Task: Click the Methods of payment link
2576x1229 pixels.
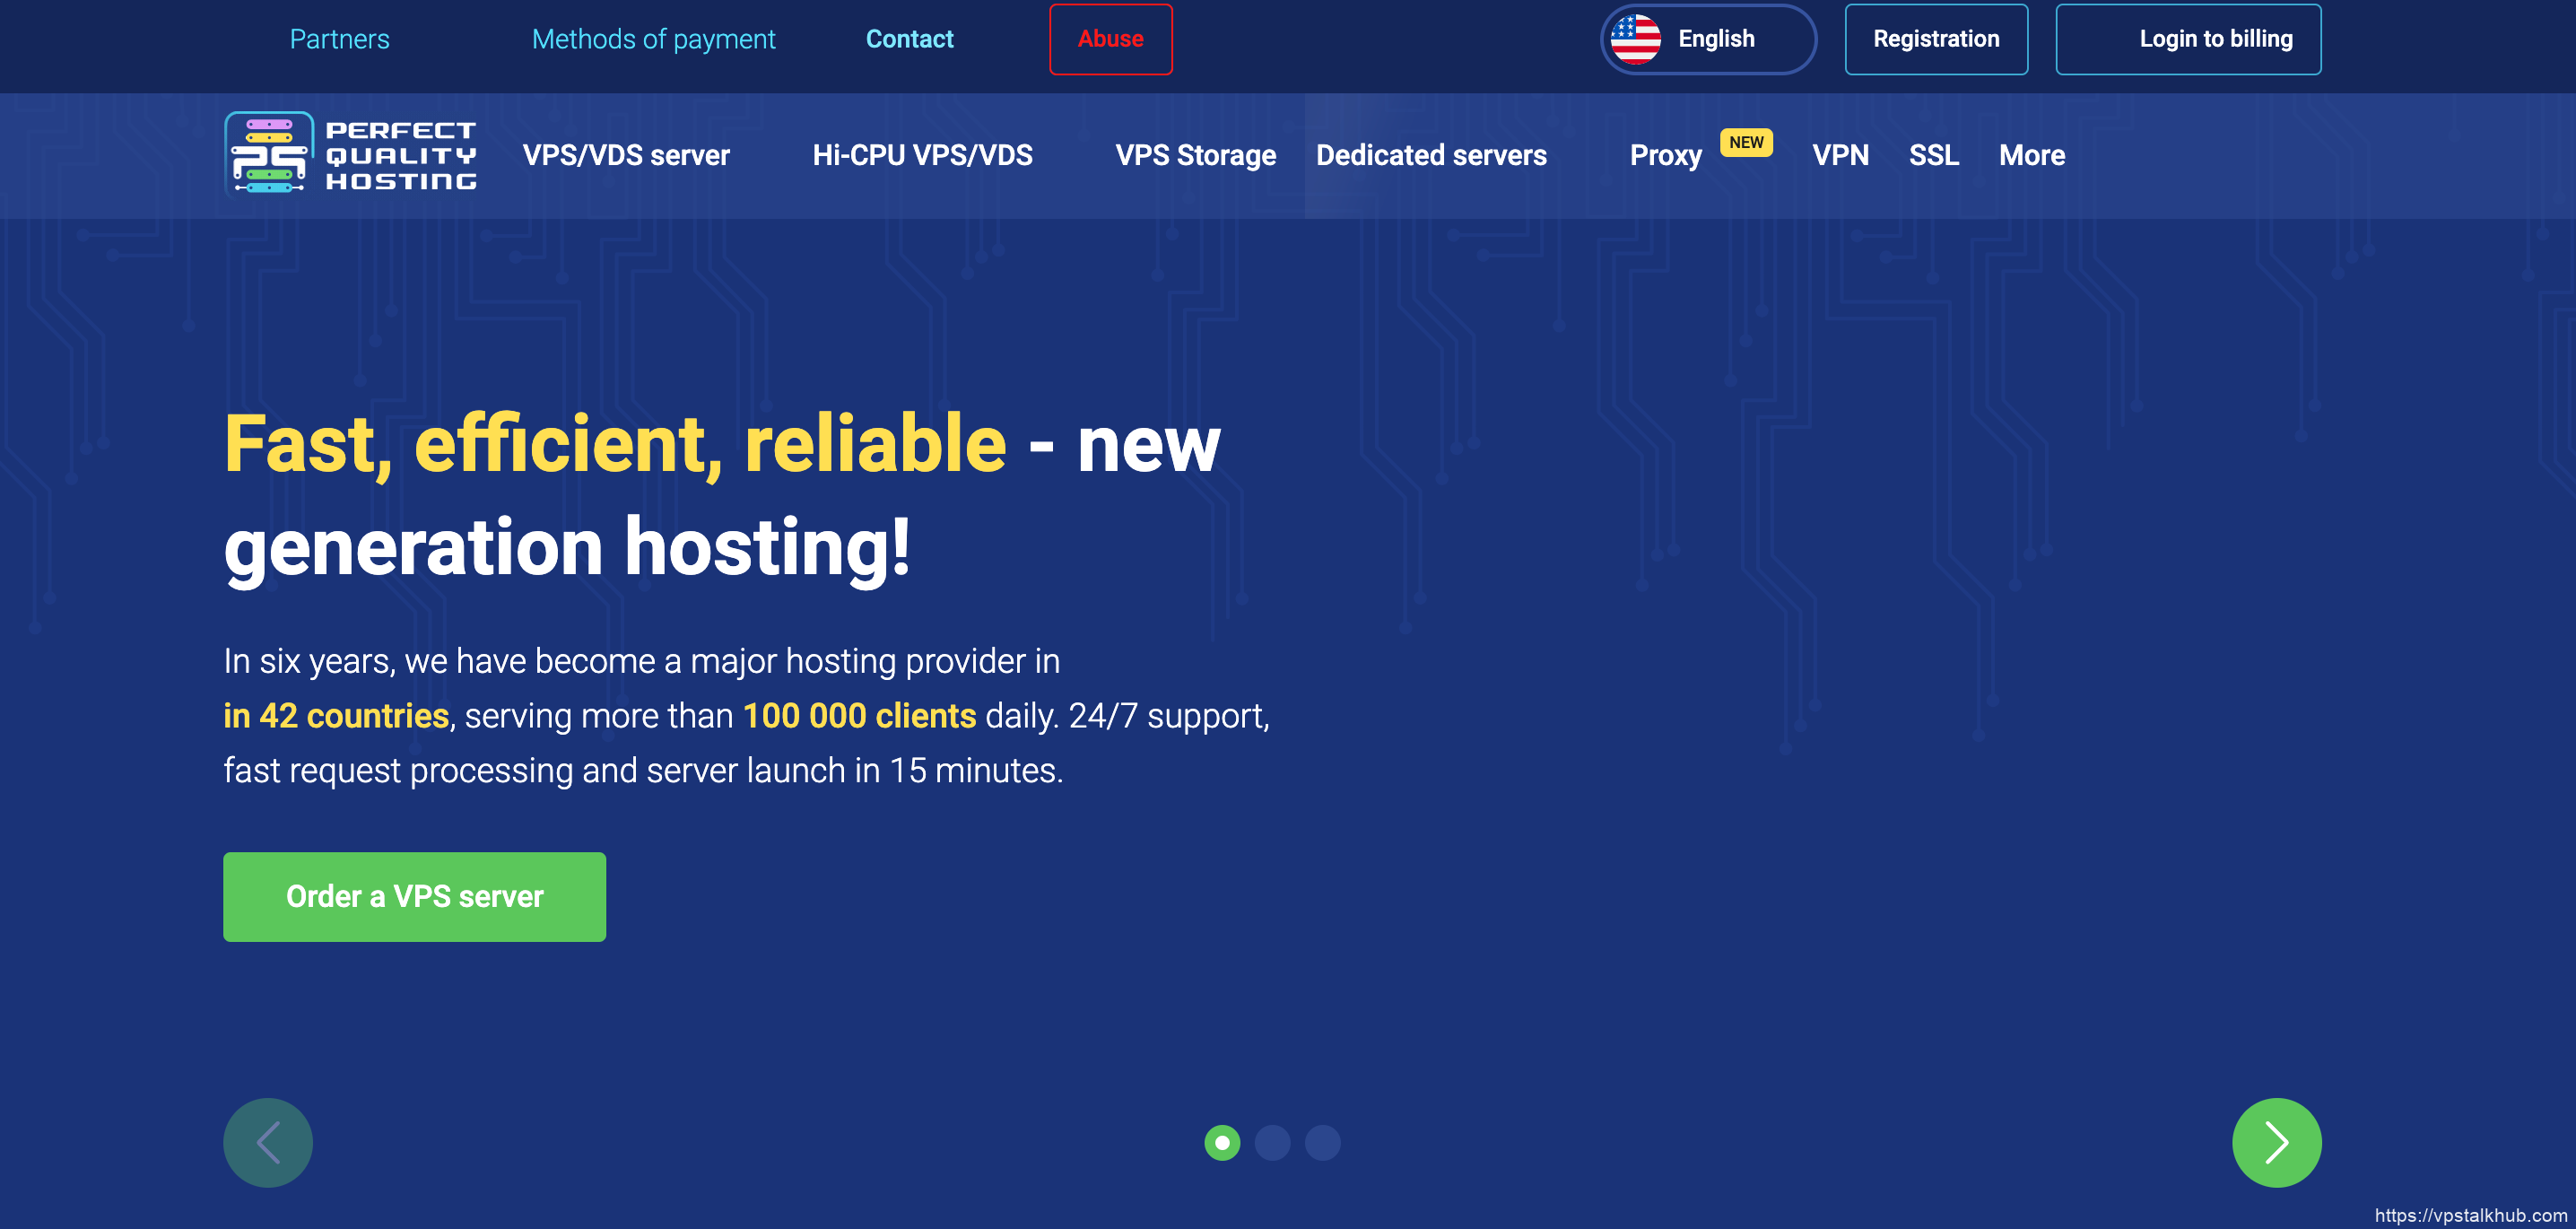Action: [x=653, y=39]
